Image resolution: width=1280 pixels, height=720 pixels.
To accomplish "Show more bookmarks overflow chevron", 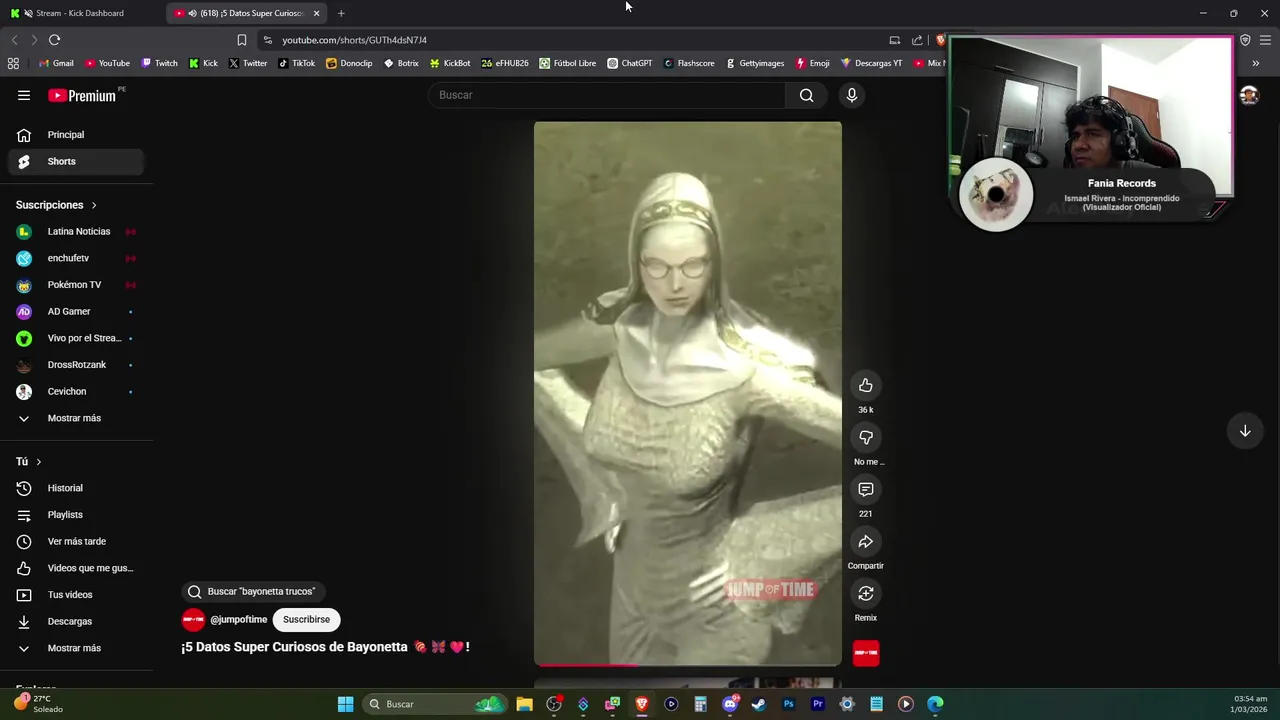I will coord(1255,63).
